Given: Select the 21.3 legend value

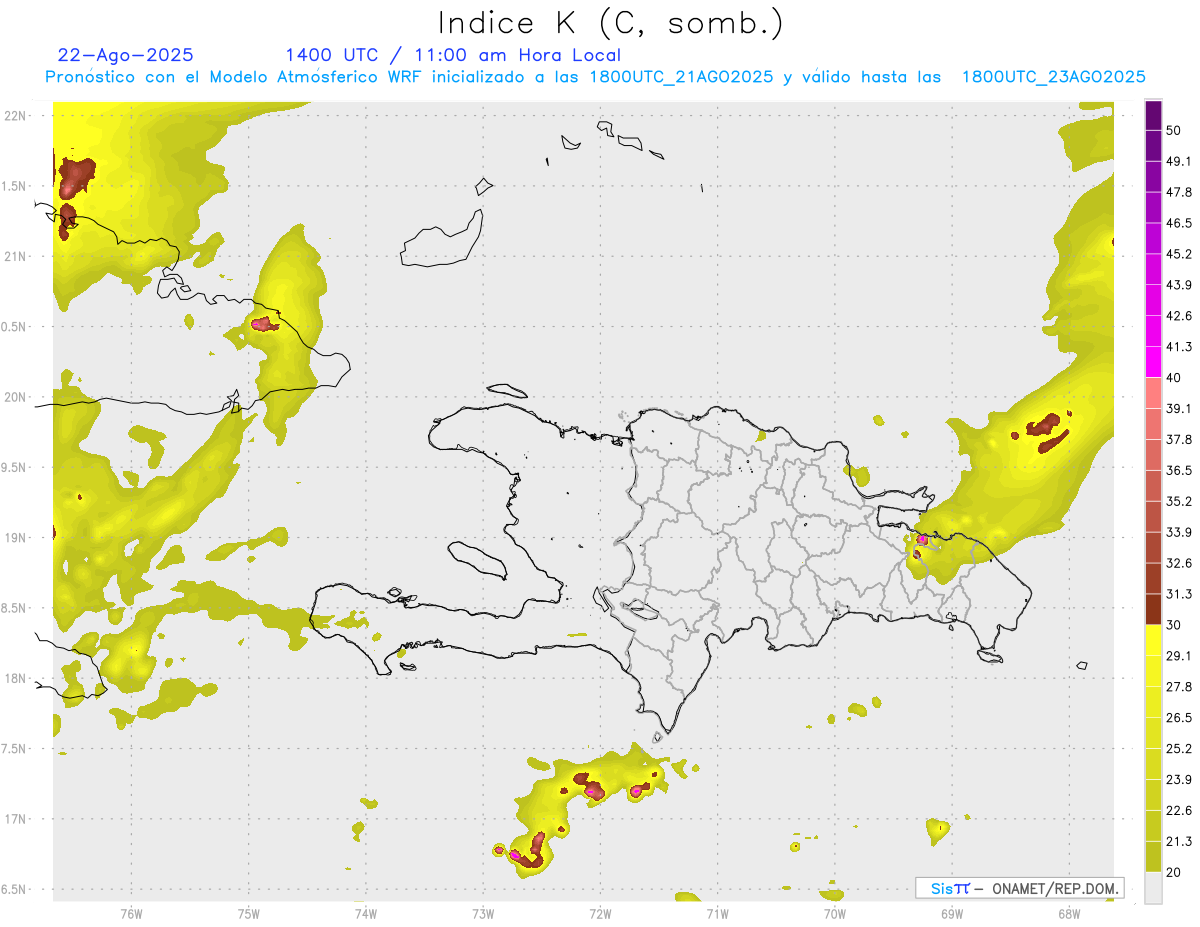Looking at the screenshot, I should (1178, 842).
